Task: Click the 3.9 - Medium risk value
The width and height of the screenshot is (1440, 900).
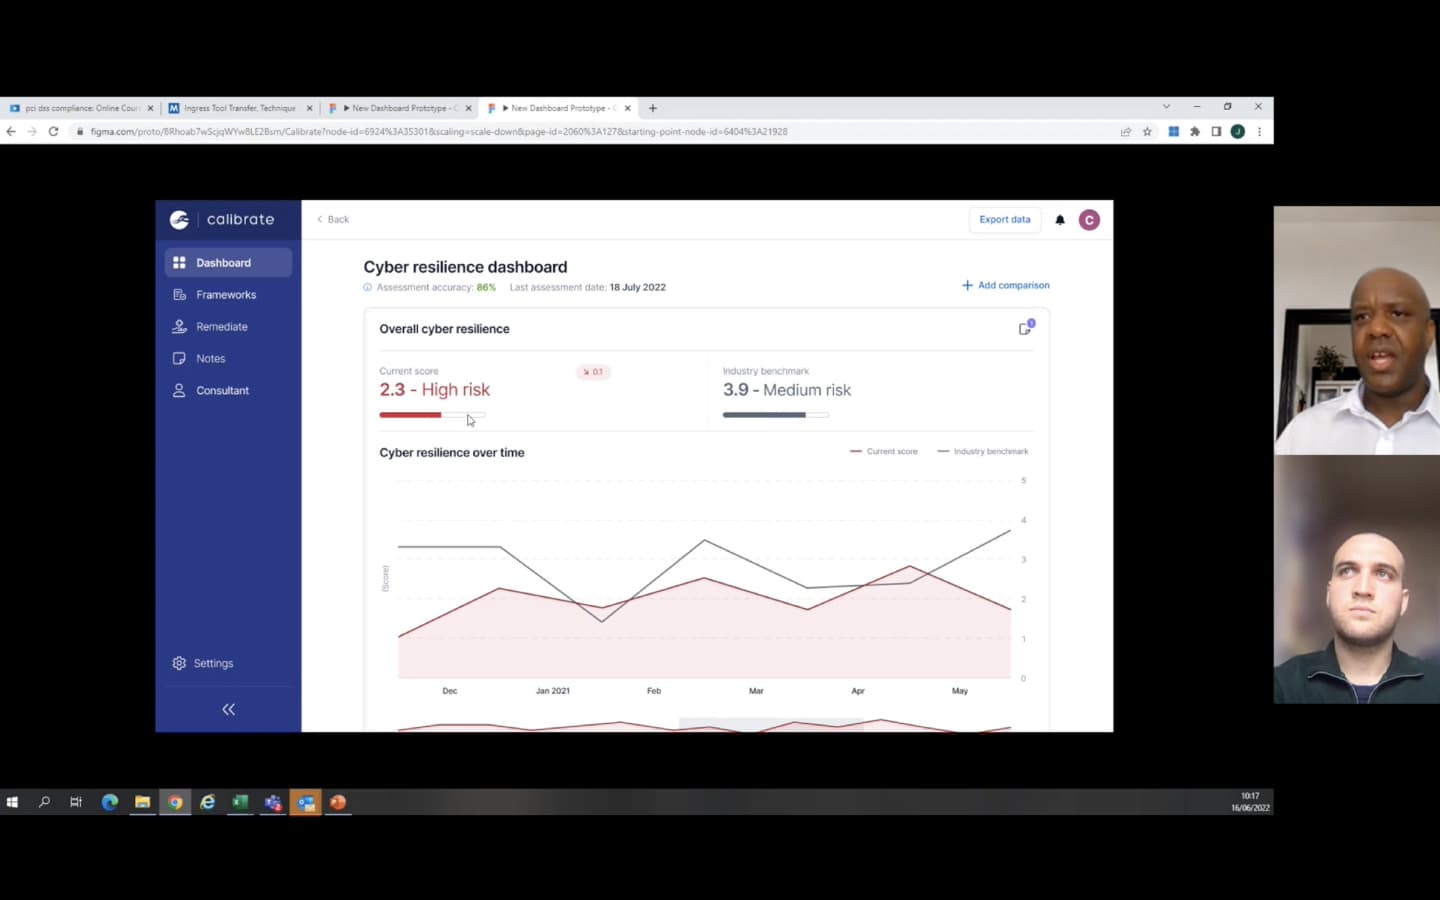Action: (x=787, y=390)
